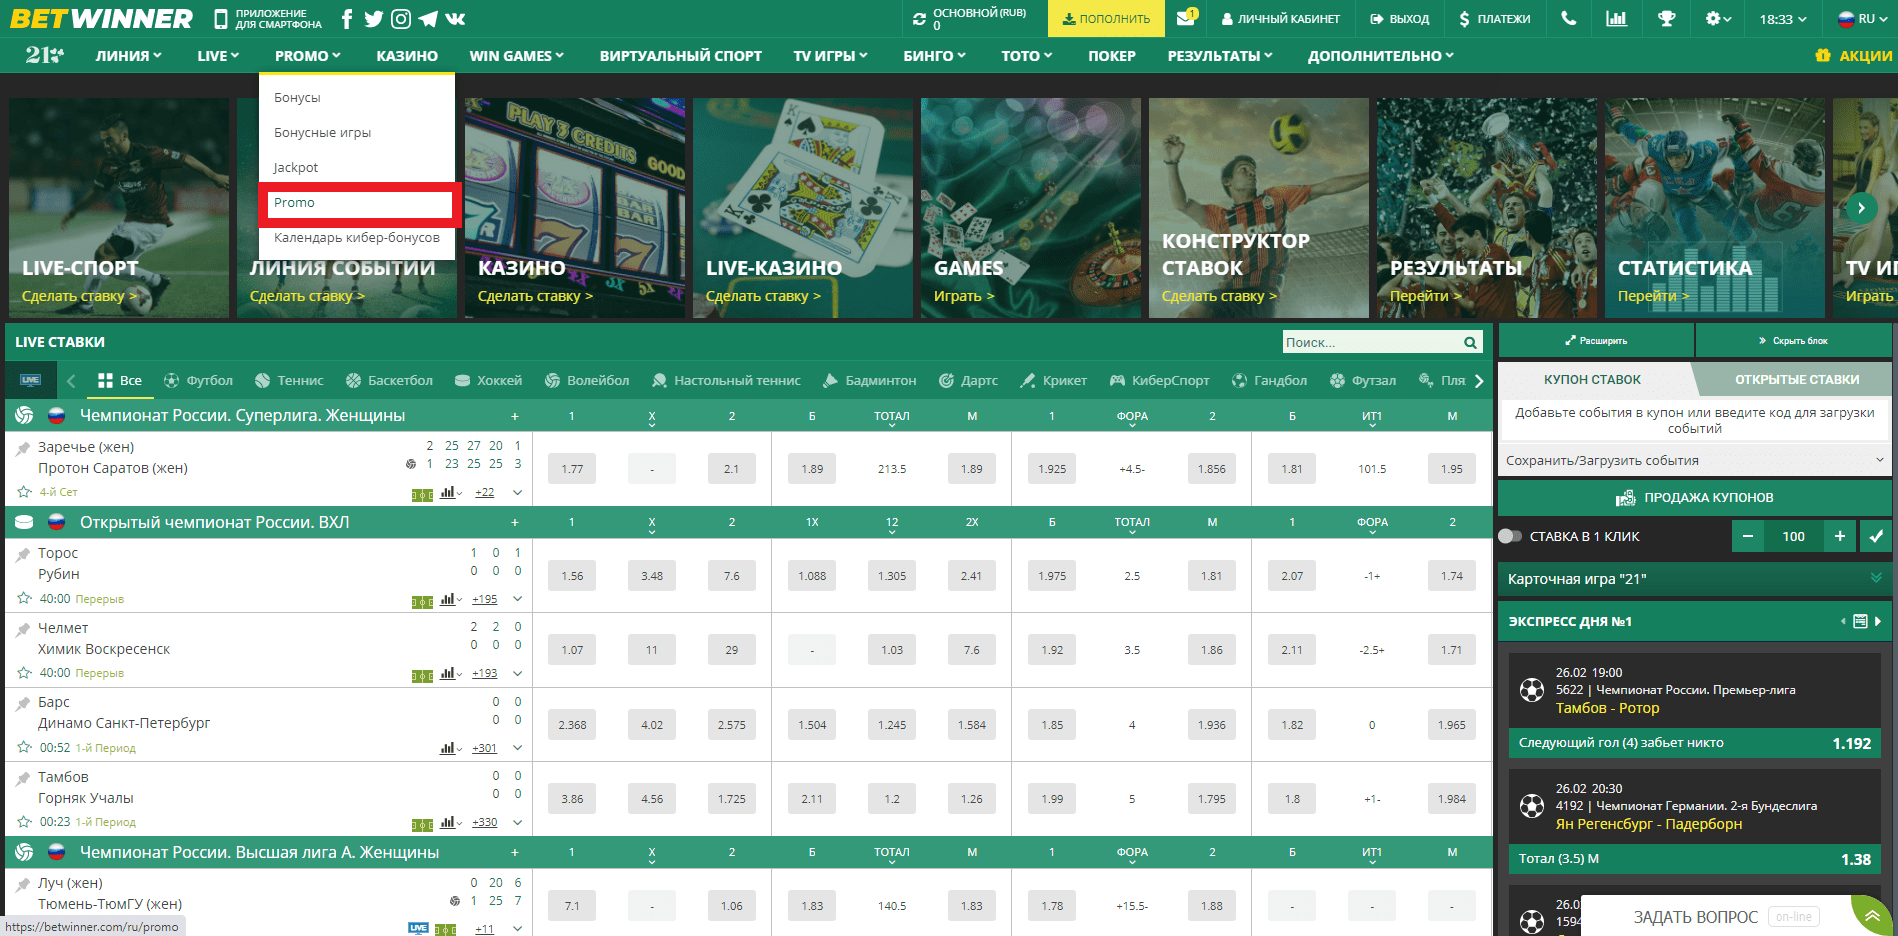
Task: Pin the Челмет vs Химик Воскресенск match
Action: [23, 629]
